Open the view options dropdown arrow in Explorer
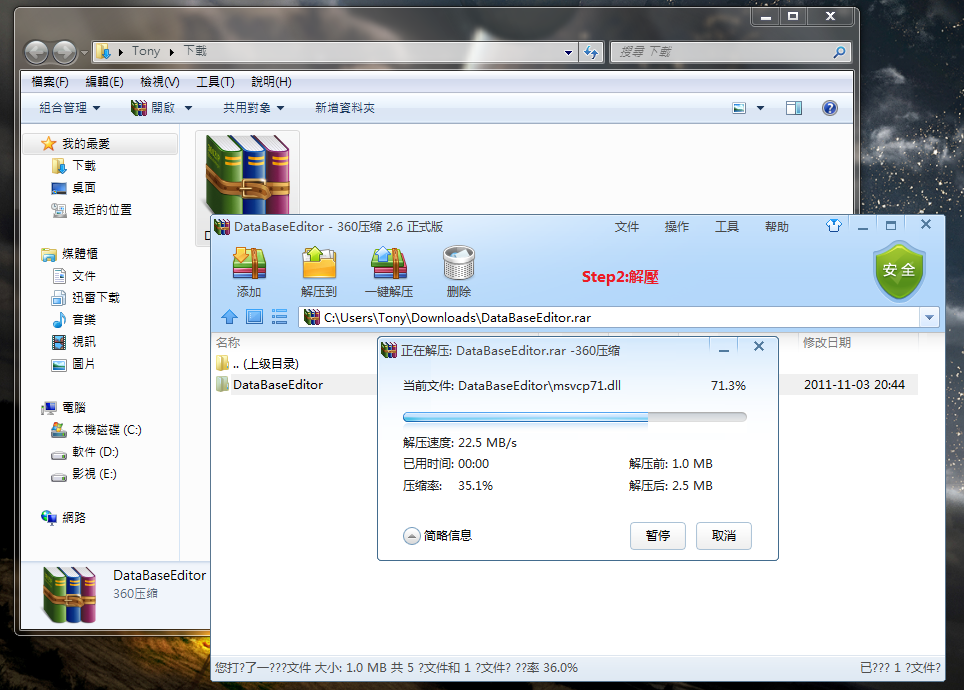Viewport: 964px width, 690px height. (x=761, y=108)
